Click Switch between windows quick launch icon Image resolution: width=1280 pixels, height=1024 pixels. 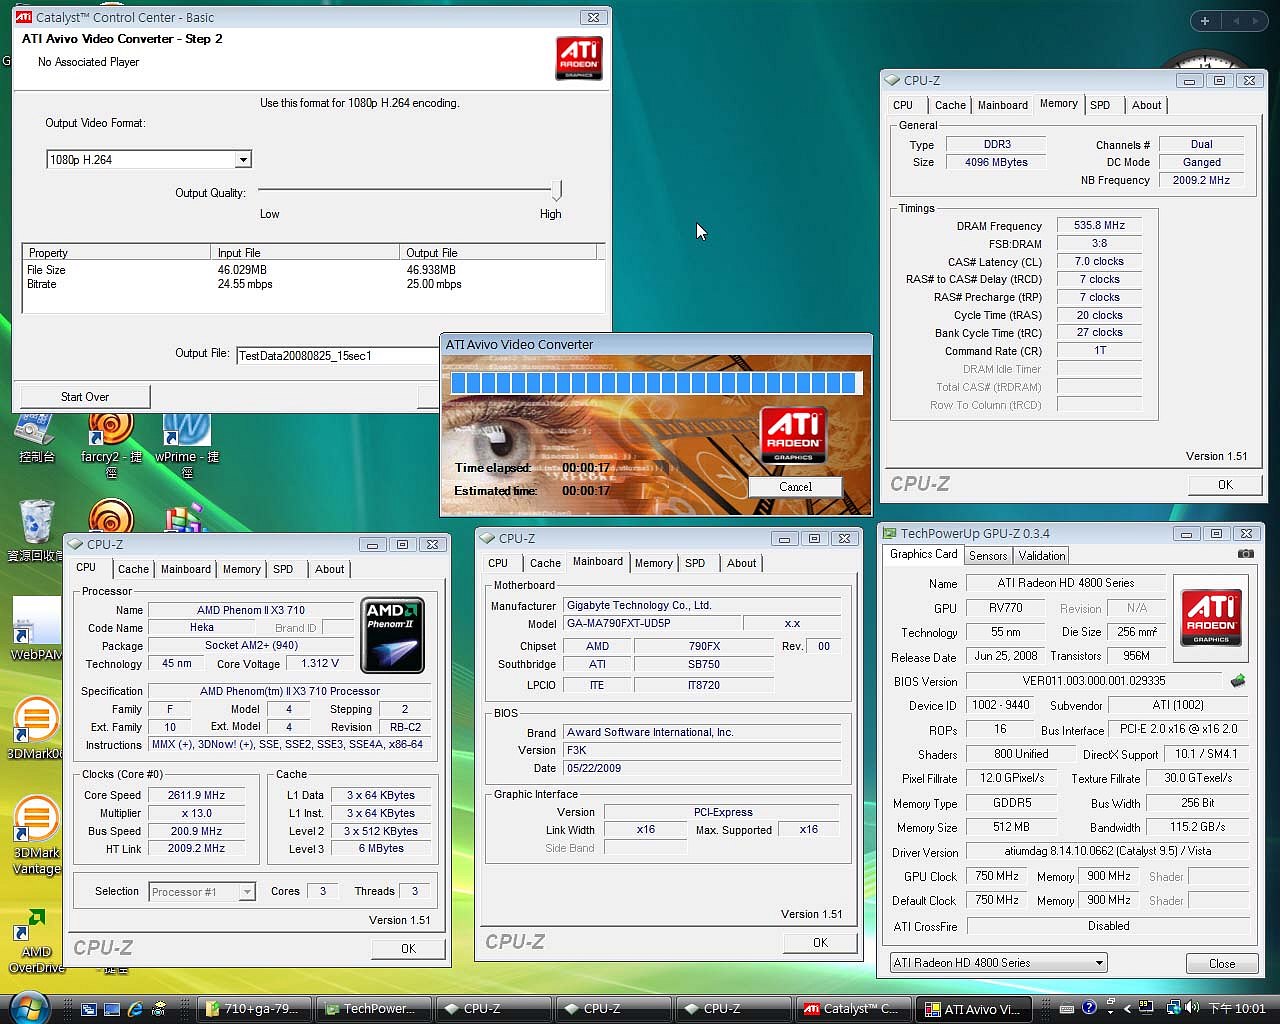(x=89, y=1009)
